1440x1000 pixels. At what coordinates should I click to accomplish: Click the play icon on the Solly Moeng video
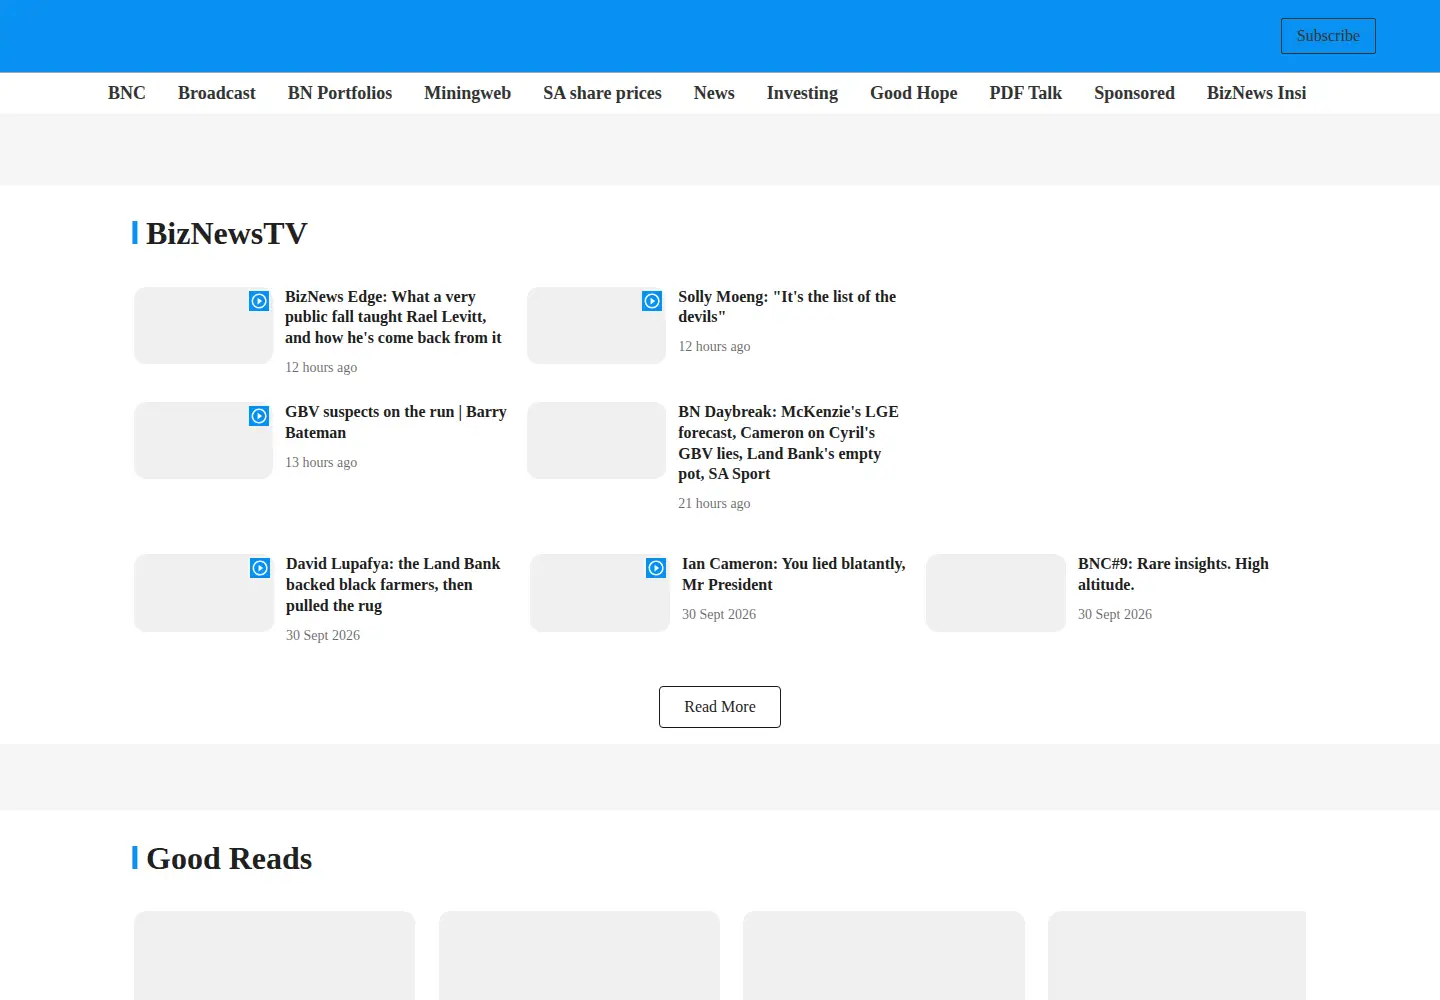pos(652,301)
